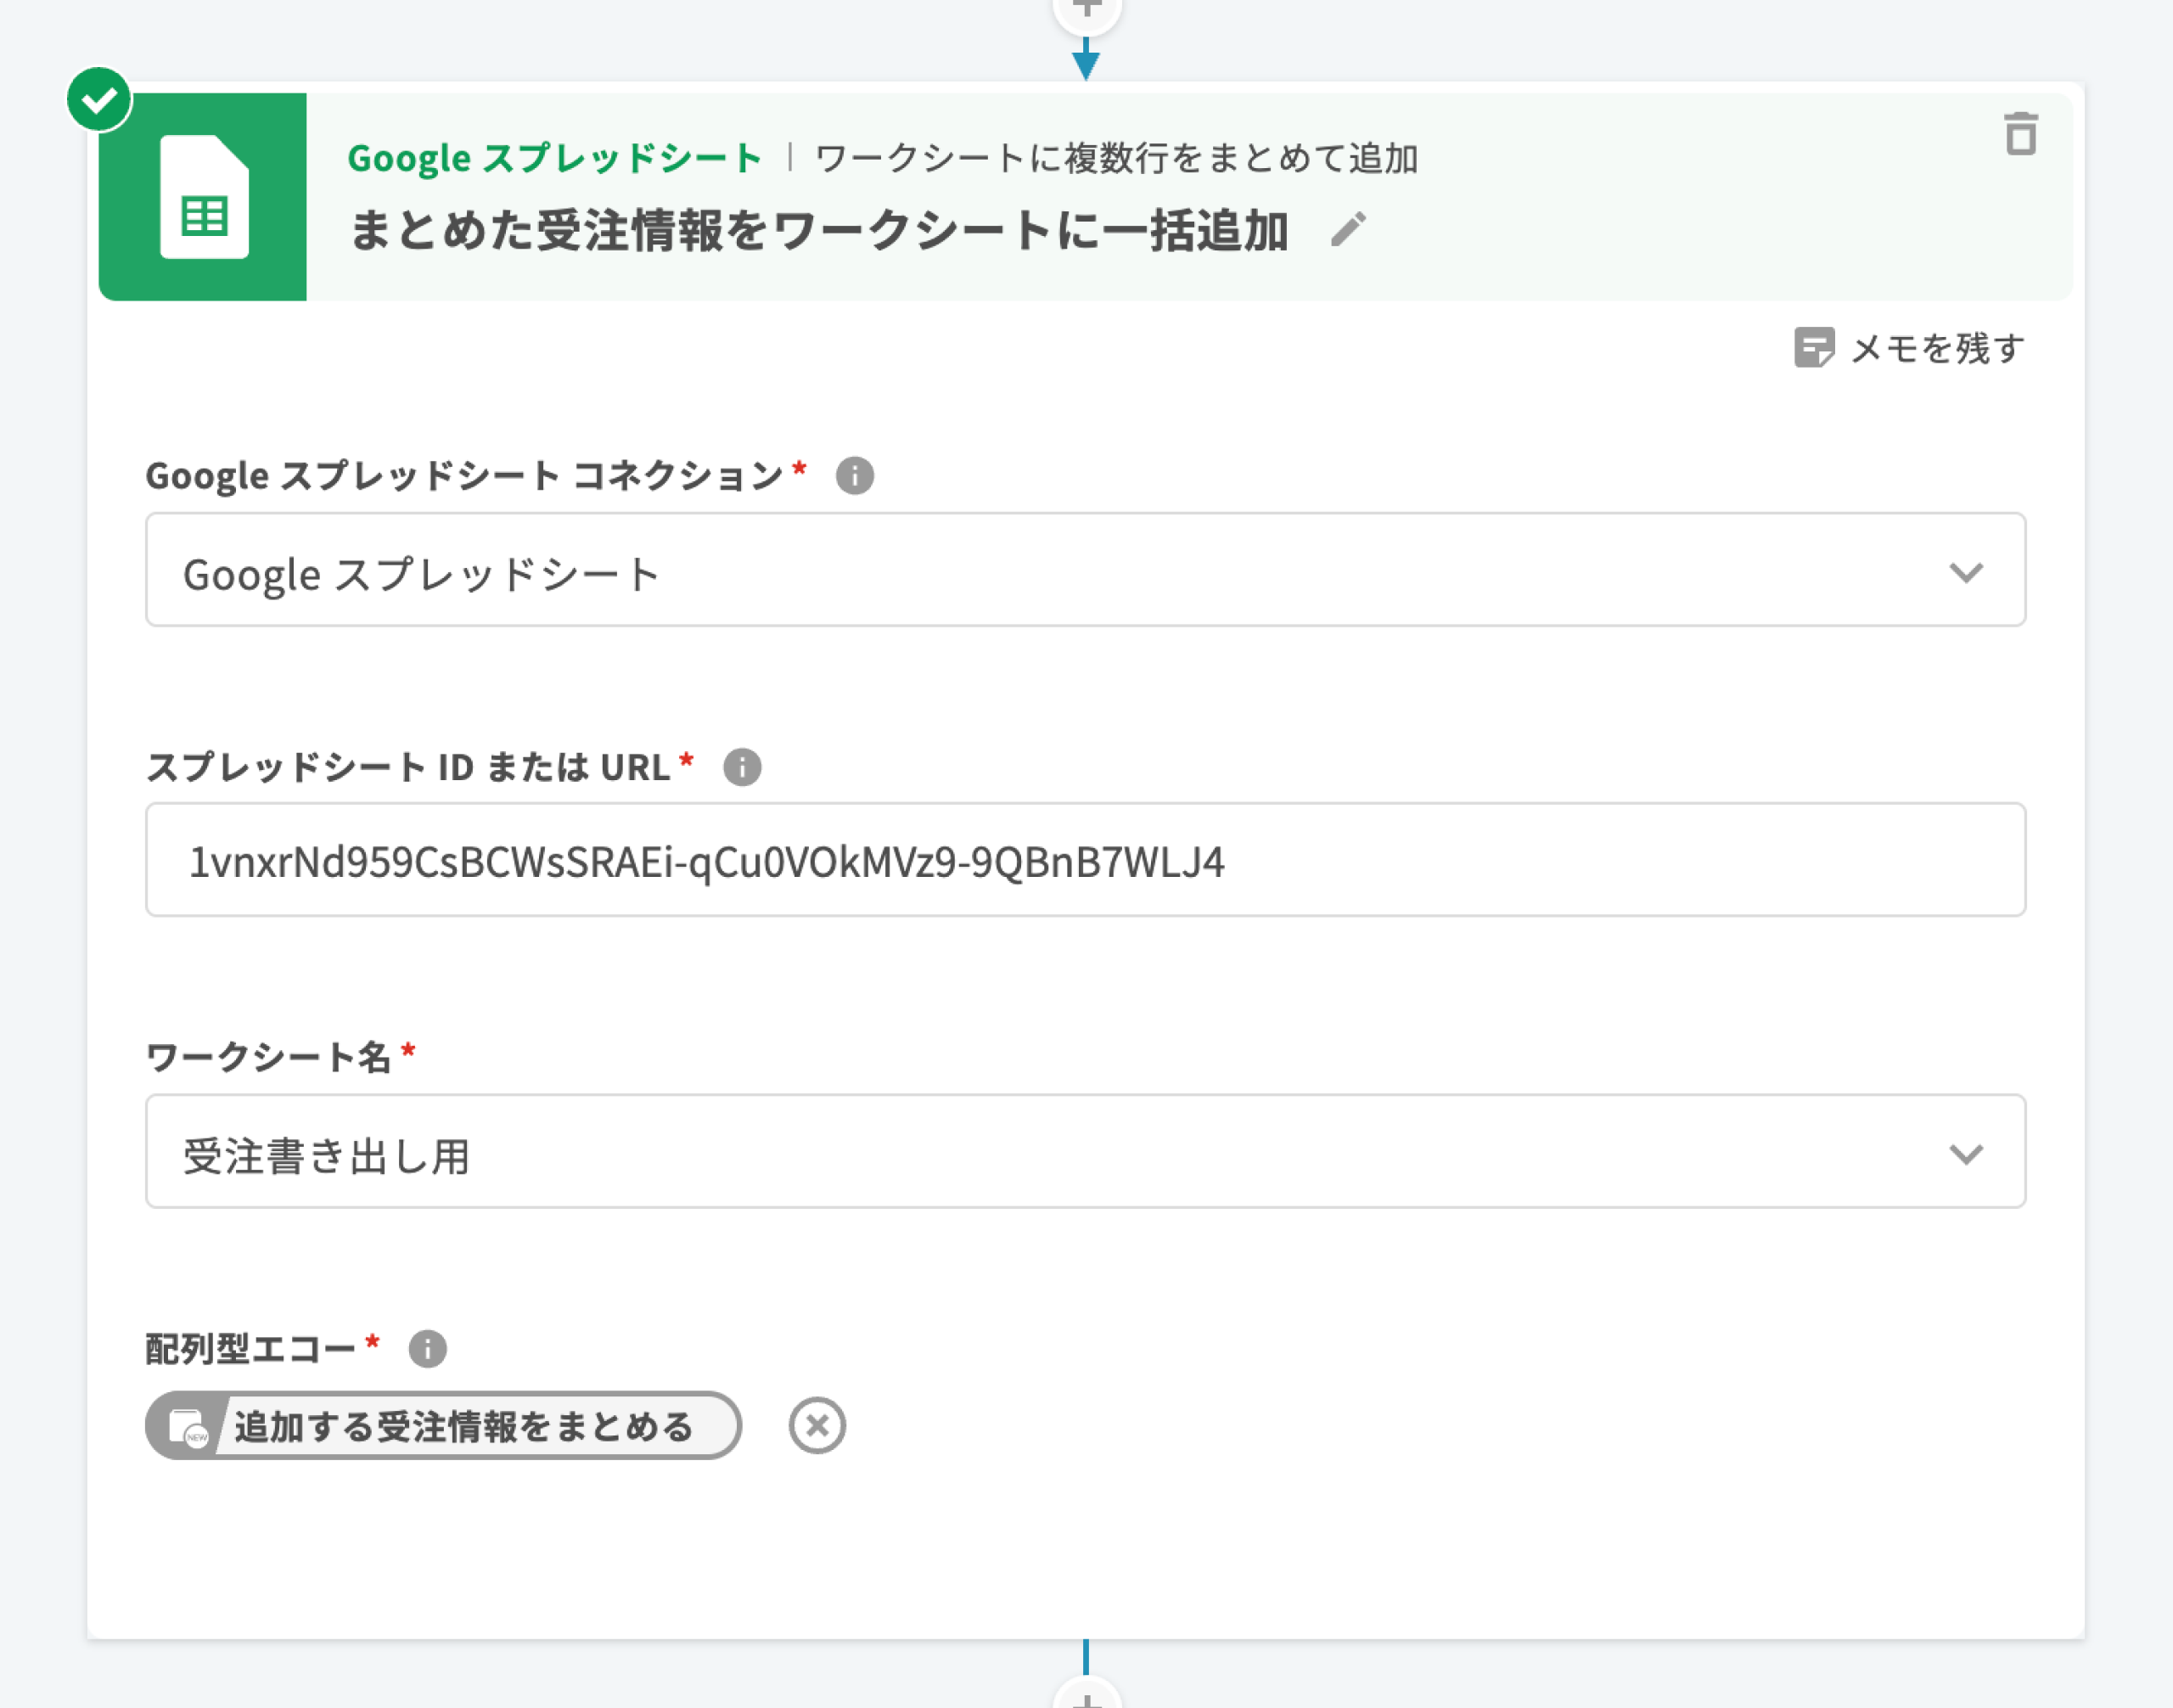
Task: Expand the ワークシート名 dropdown chevron
Action: coord(1965,1154)
